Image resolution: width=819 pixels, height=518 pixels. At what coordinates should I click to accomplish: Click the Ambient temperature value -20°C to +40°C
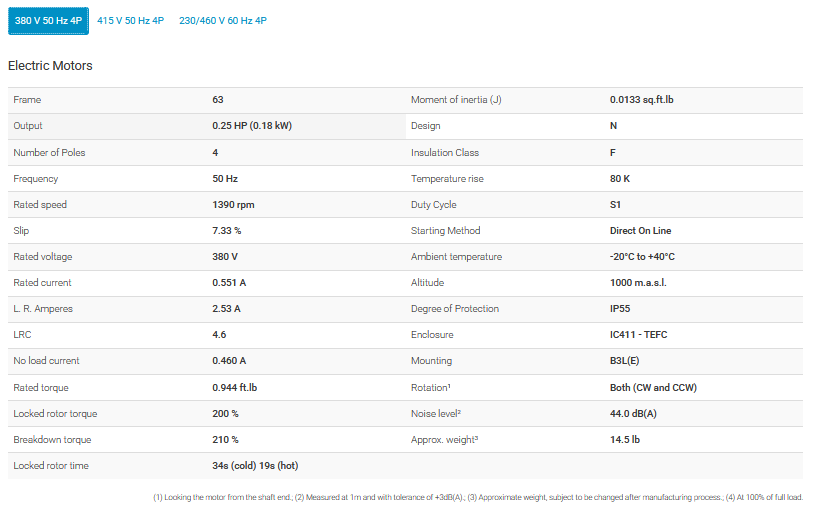coord(642,257)
